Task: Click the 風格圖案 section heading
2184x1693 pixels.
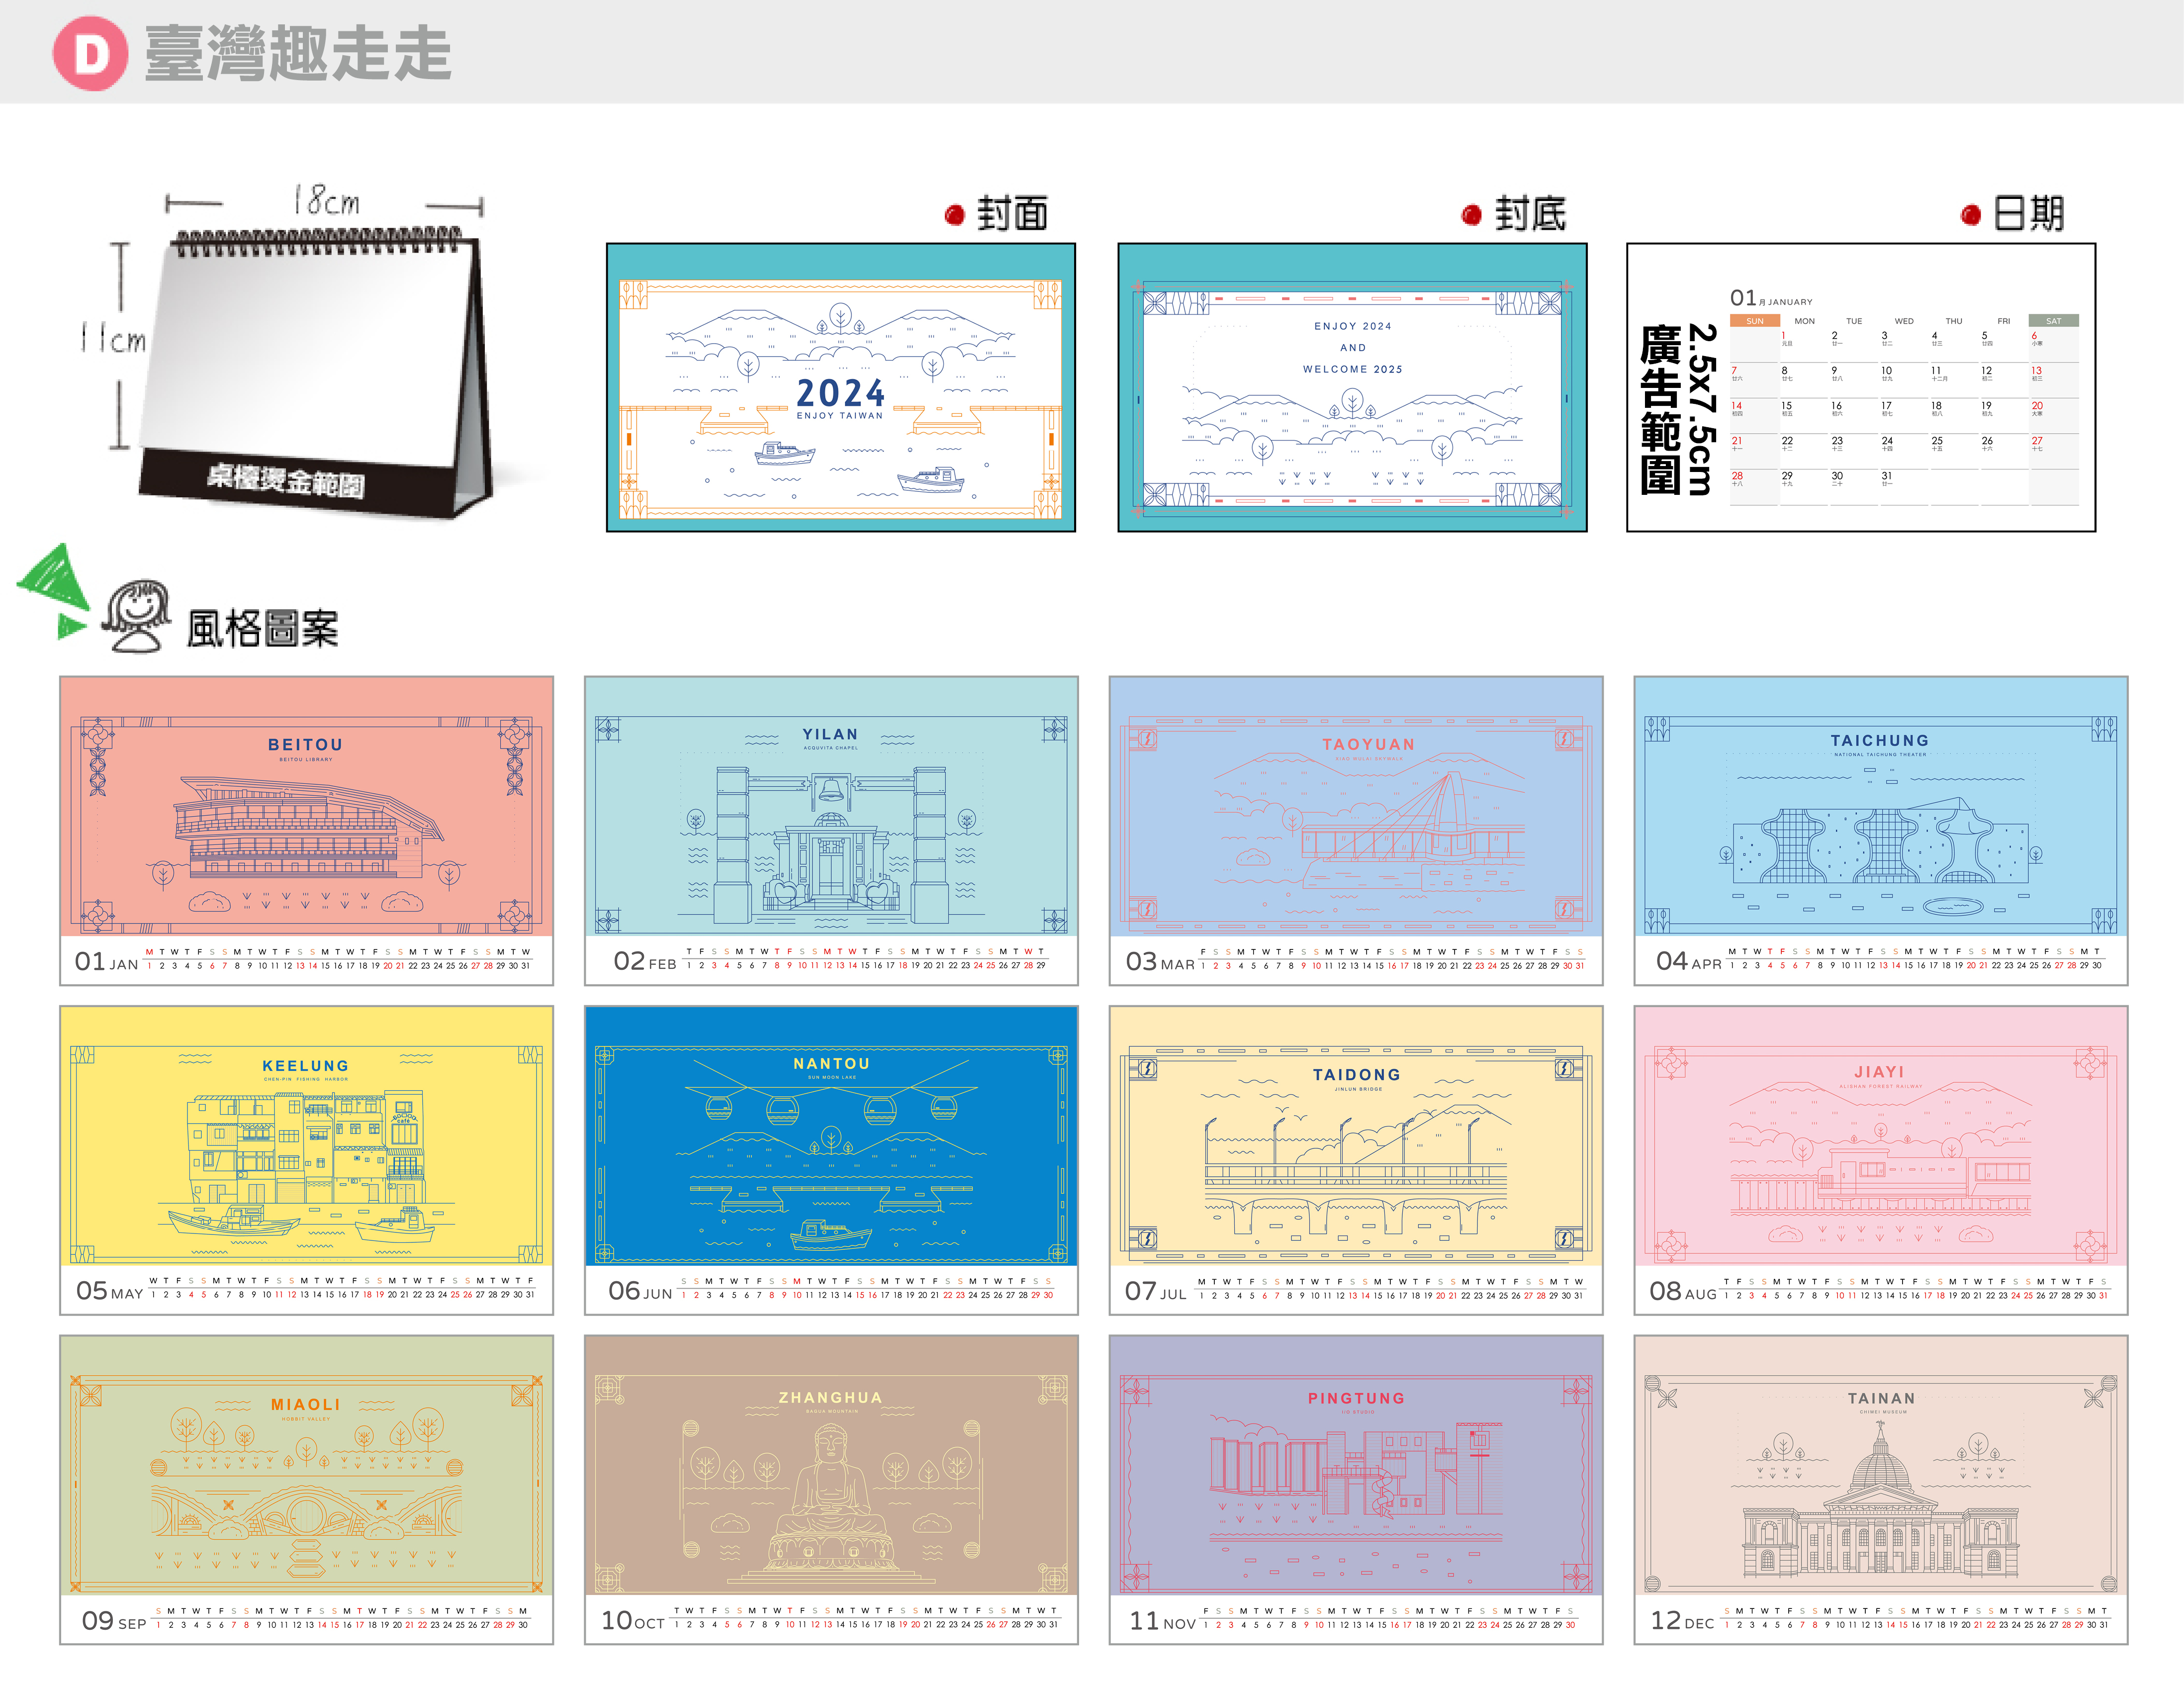Action: pyautogui.click(x=262, y=628)
